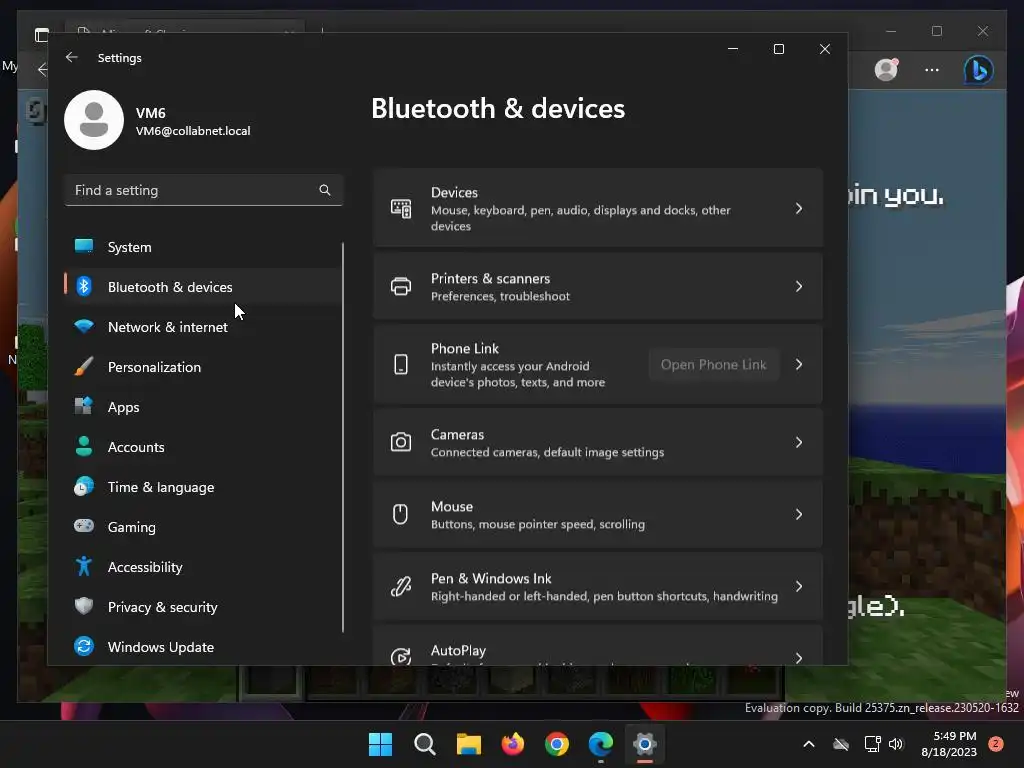Screen dimensions: 1024x768
Task: Click the search magnifier in Find a setting
Action: coord(325,190)
